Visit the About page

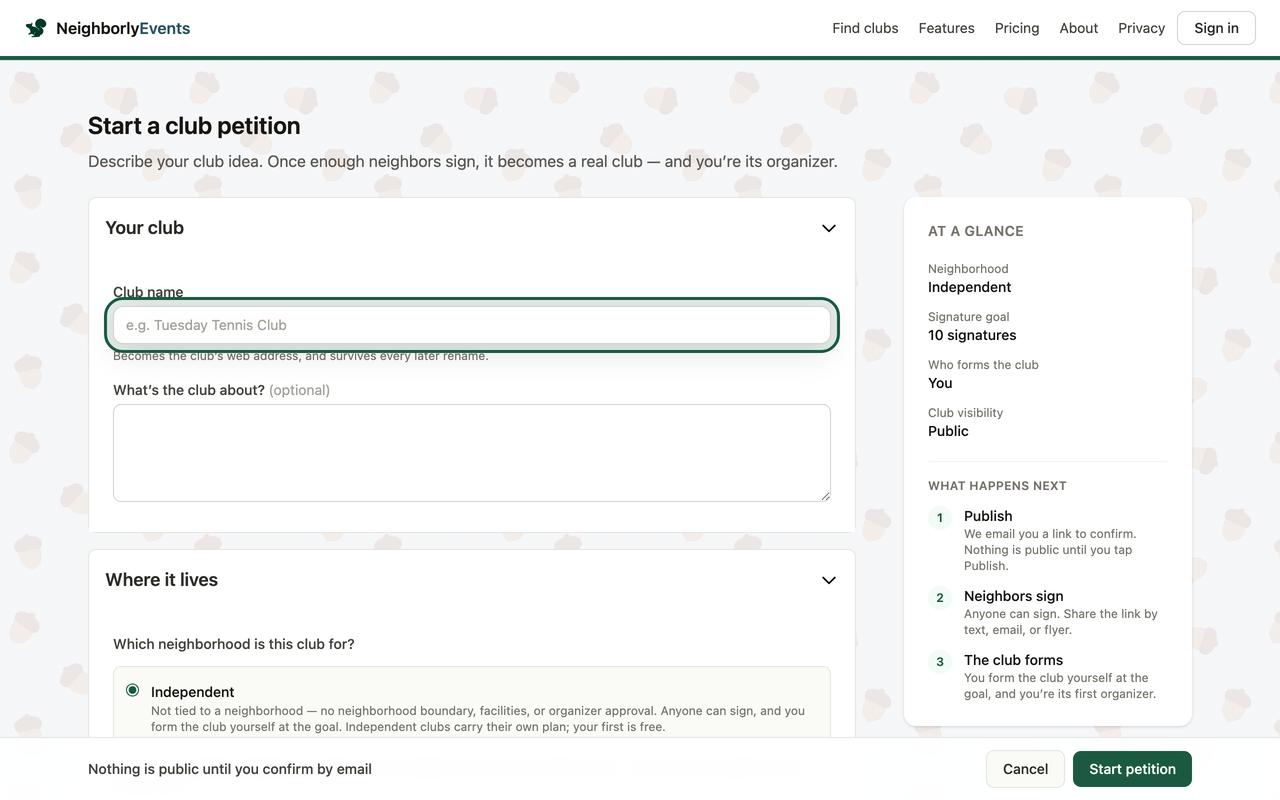click(x=1079, y=28)
